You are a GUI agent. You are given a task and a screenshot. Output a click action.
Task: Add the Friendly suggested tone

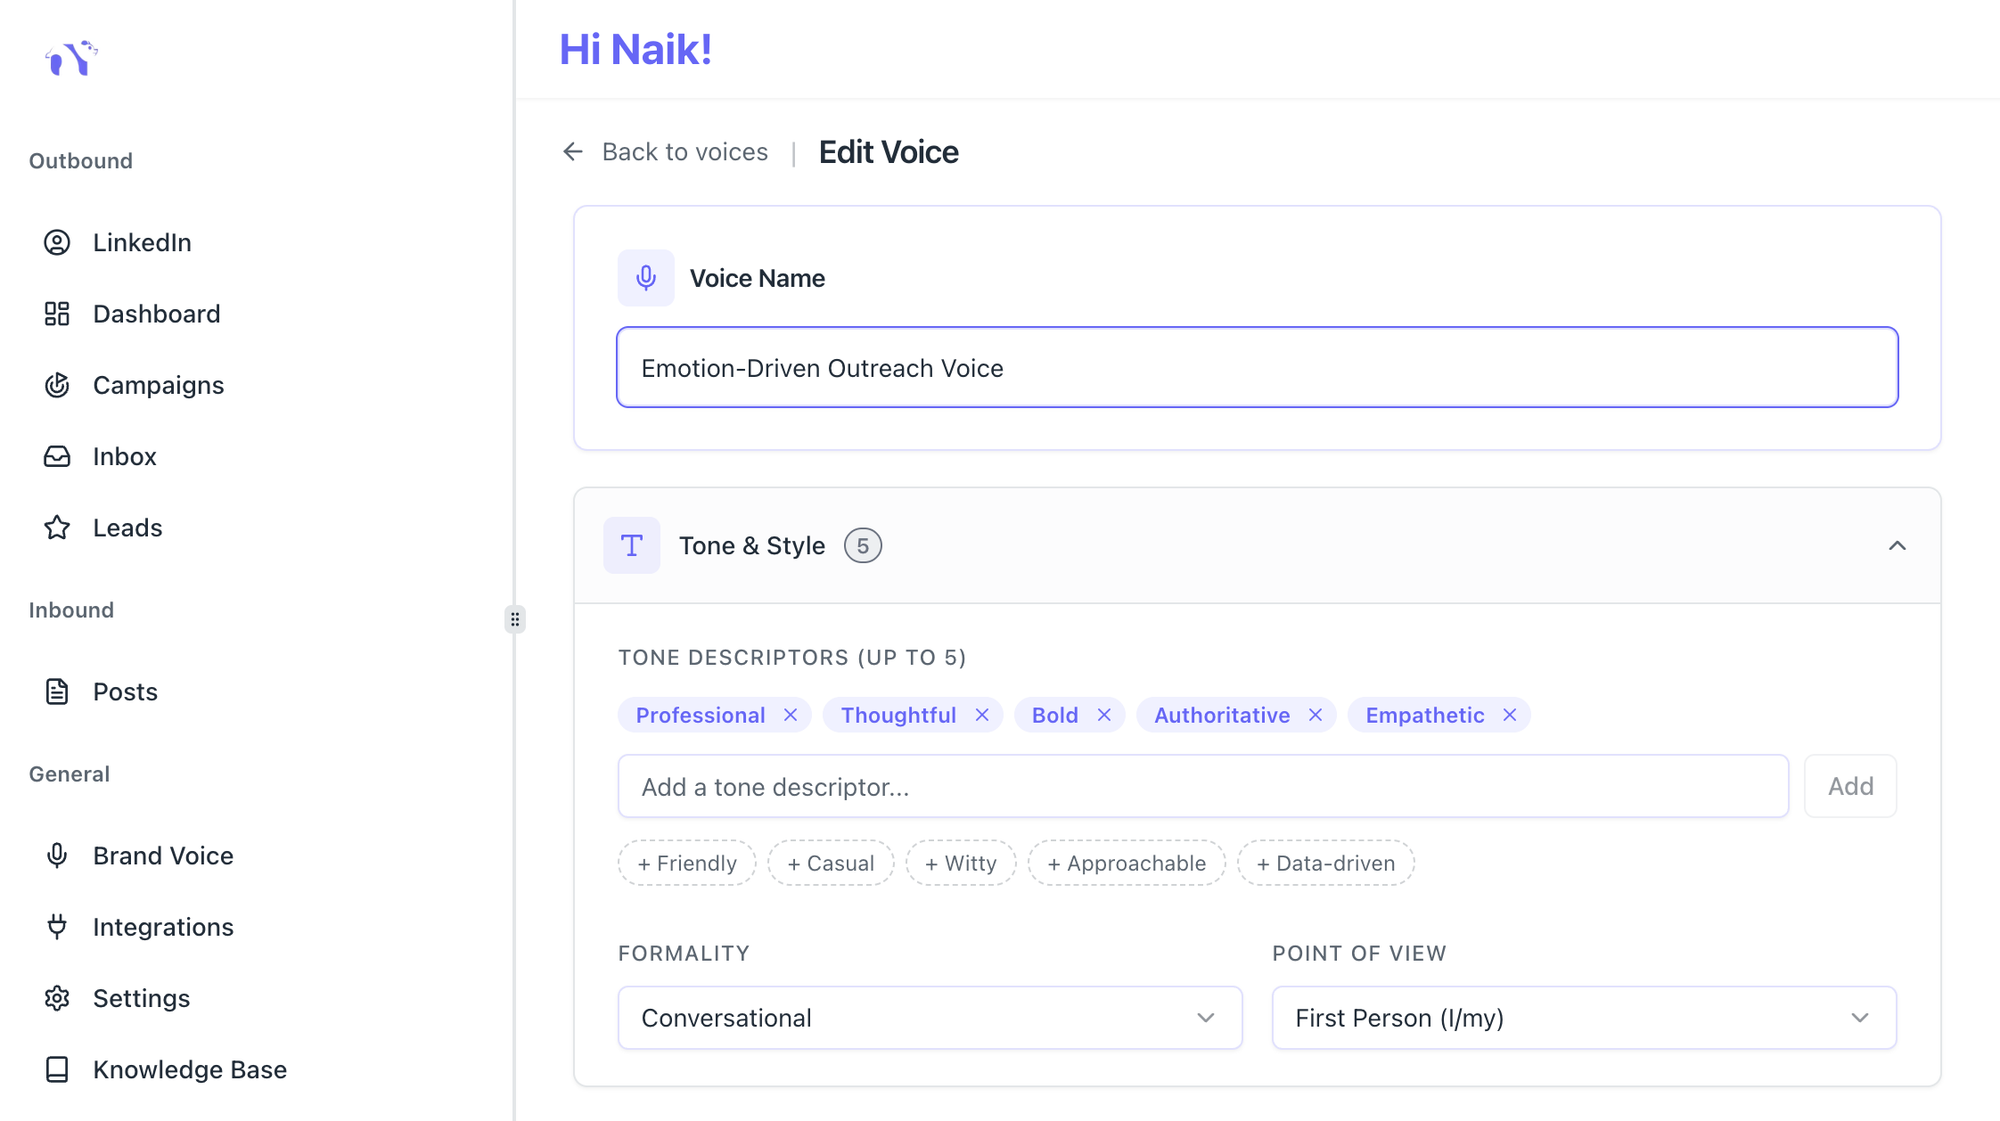coord(687,863)
